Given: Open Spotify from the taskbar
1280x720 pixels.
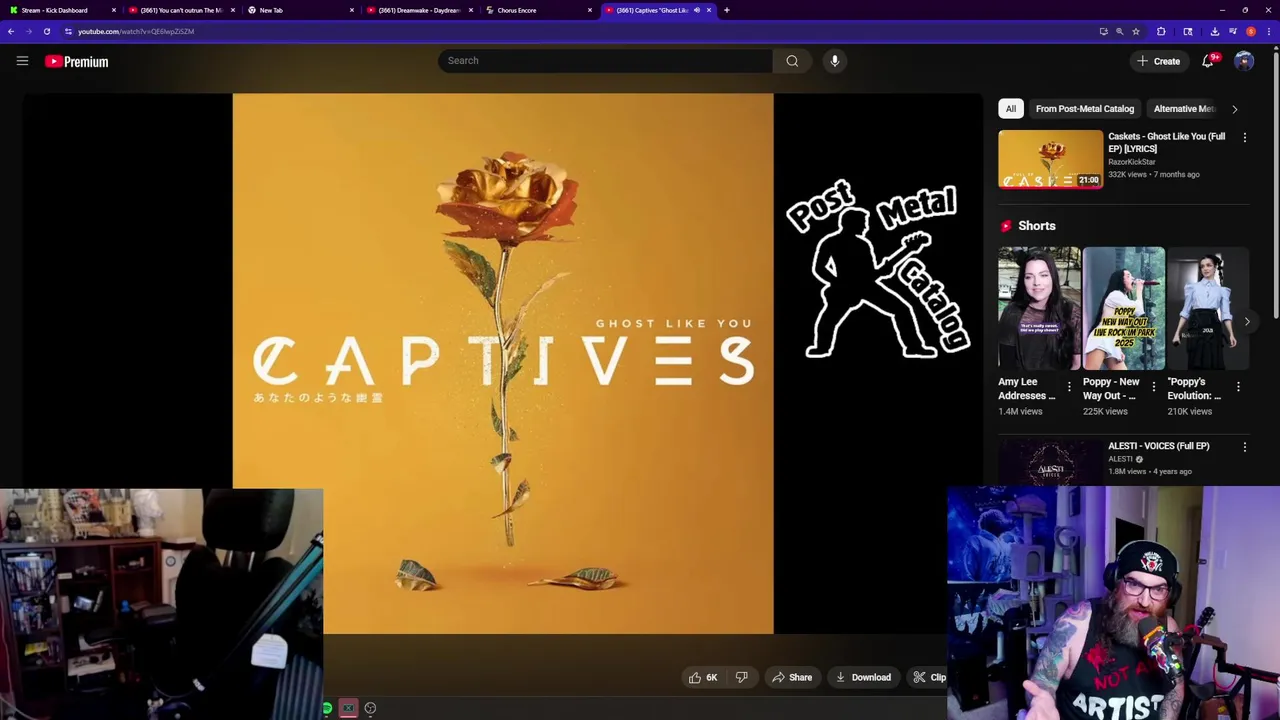Looking at the screenshot, I should pyautogui.click(x=326, y=708).
